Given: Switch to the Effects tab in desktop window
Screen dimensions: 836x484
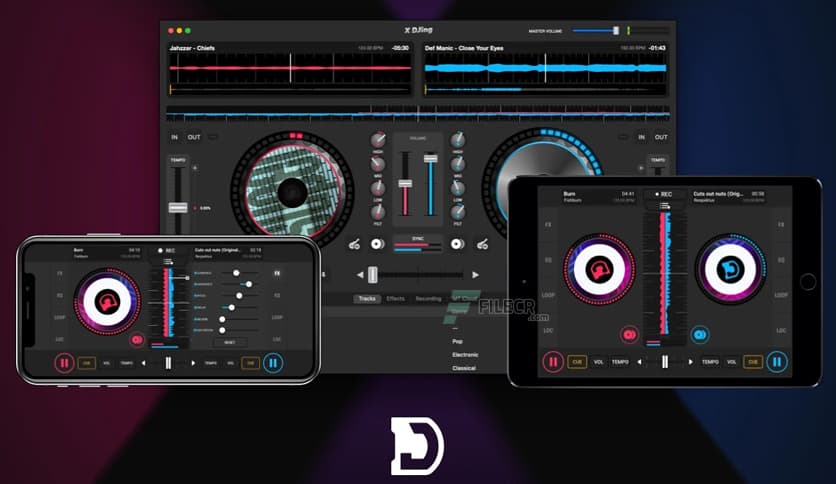Looking at the screenshot, I should click(x=395, y=299).
